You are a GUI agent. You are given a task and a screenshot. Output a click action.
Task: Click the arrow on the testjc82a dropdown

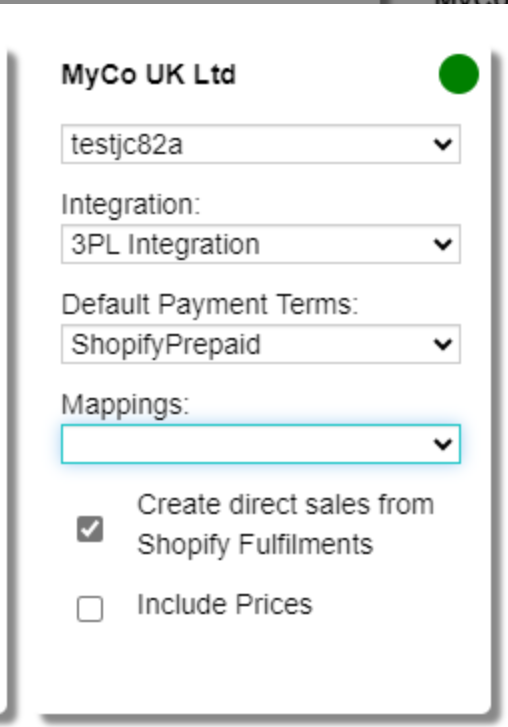coord(443,145)
